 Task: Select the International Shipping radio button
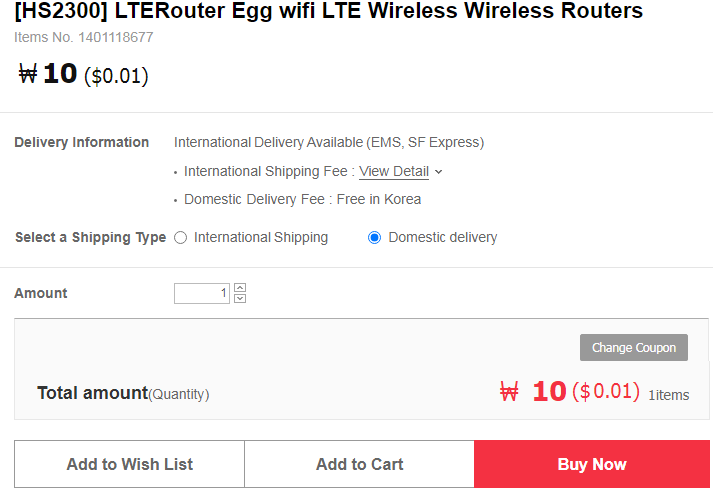point(181,237)
